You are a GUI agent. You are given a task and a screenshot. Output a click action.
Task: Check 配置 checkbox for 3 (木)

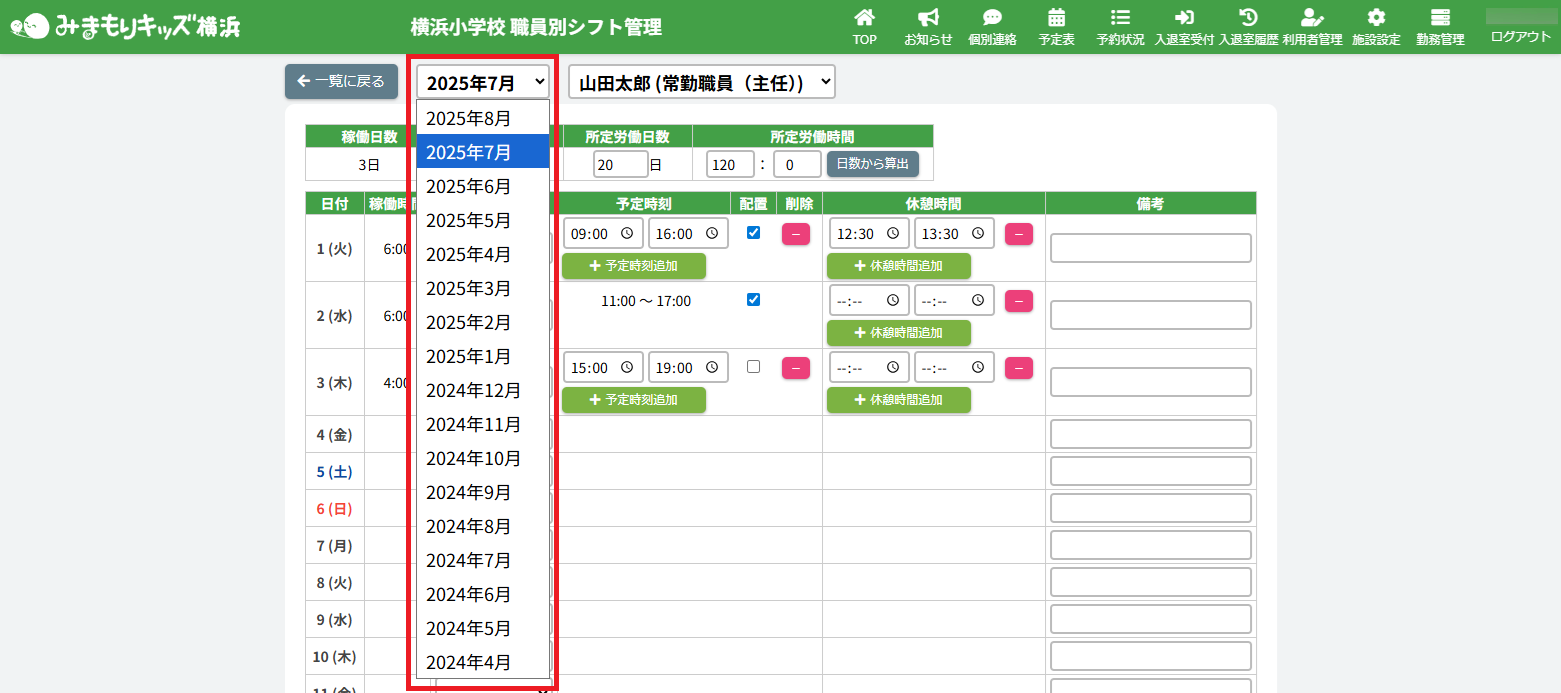[754, 367]
